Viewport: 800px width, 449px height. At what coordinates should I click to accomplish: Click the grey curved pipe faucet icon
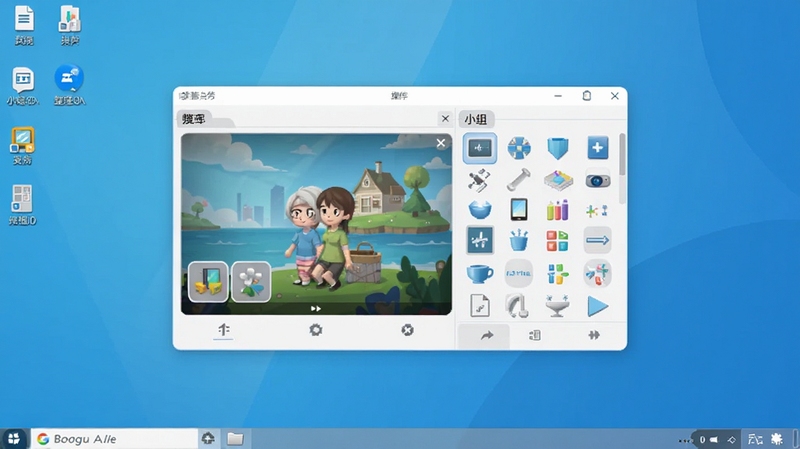point(517,306)
